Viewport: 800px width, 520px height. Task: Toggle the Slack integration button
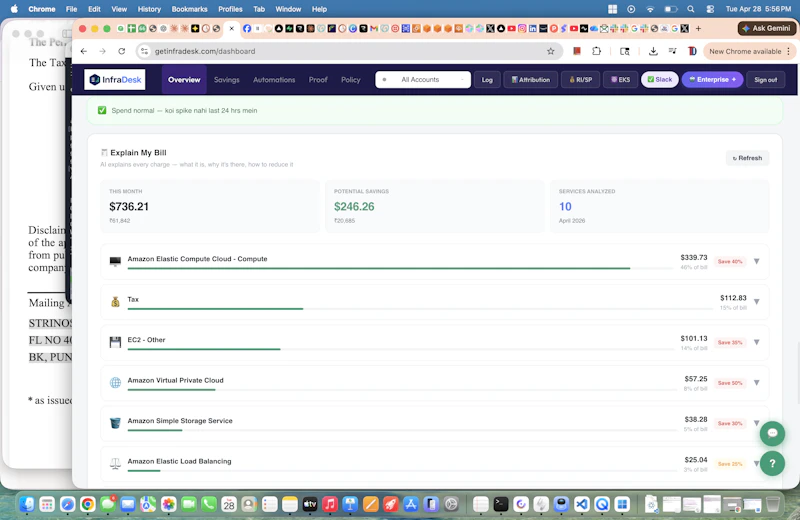click(x=660, y=80)
